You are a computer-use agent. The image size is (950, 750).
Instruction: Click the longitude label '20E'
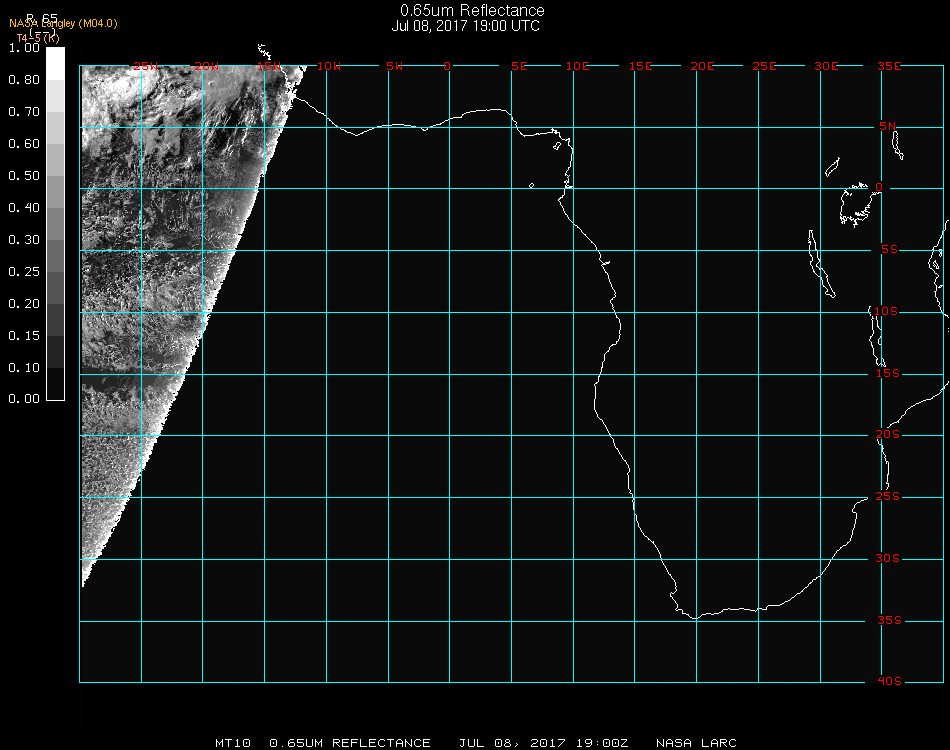(x=702, y=67)
